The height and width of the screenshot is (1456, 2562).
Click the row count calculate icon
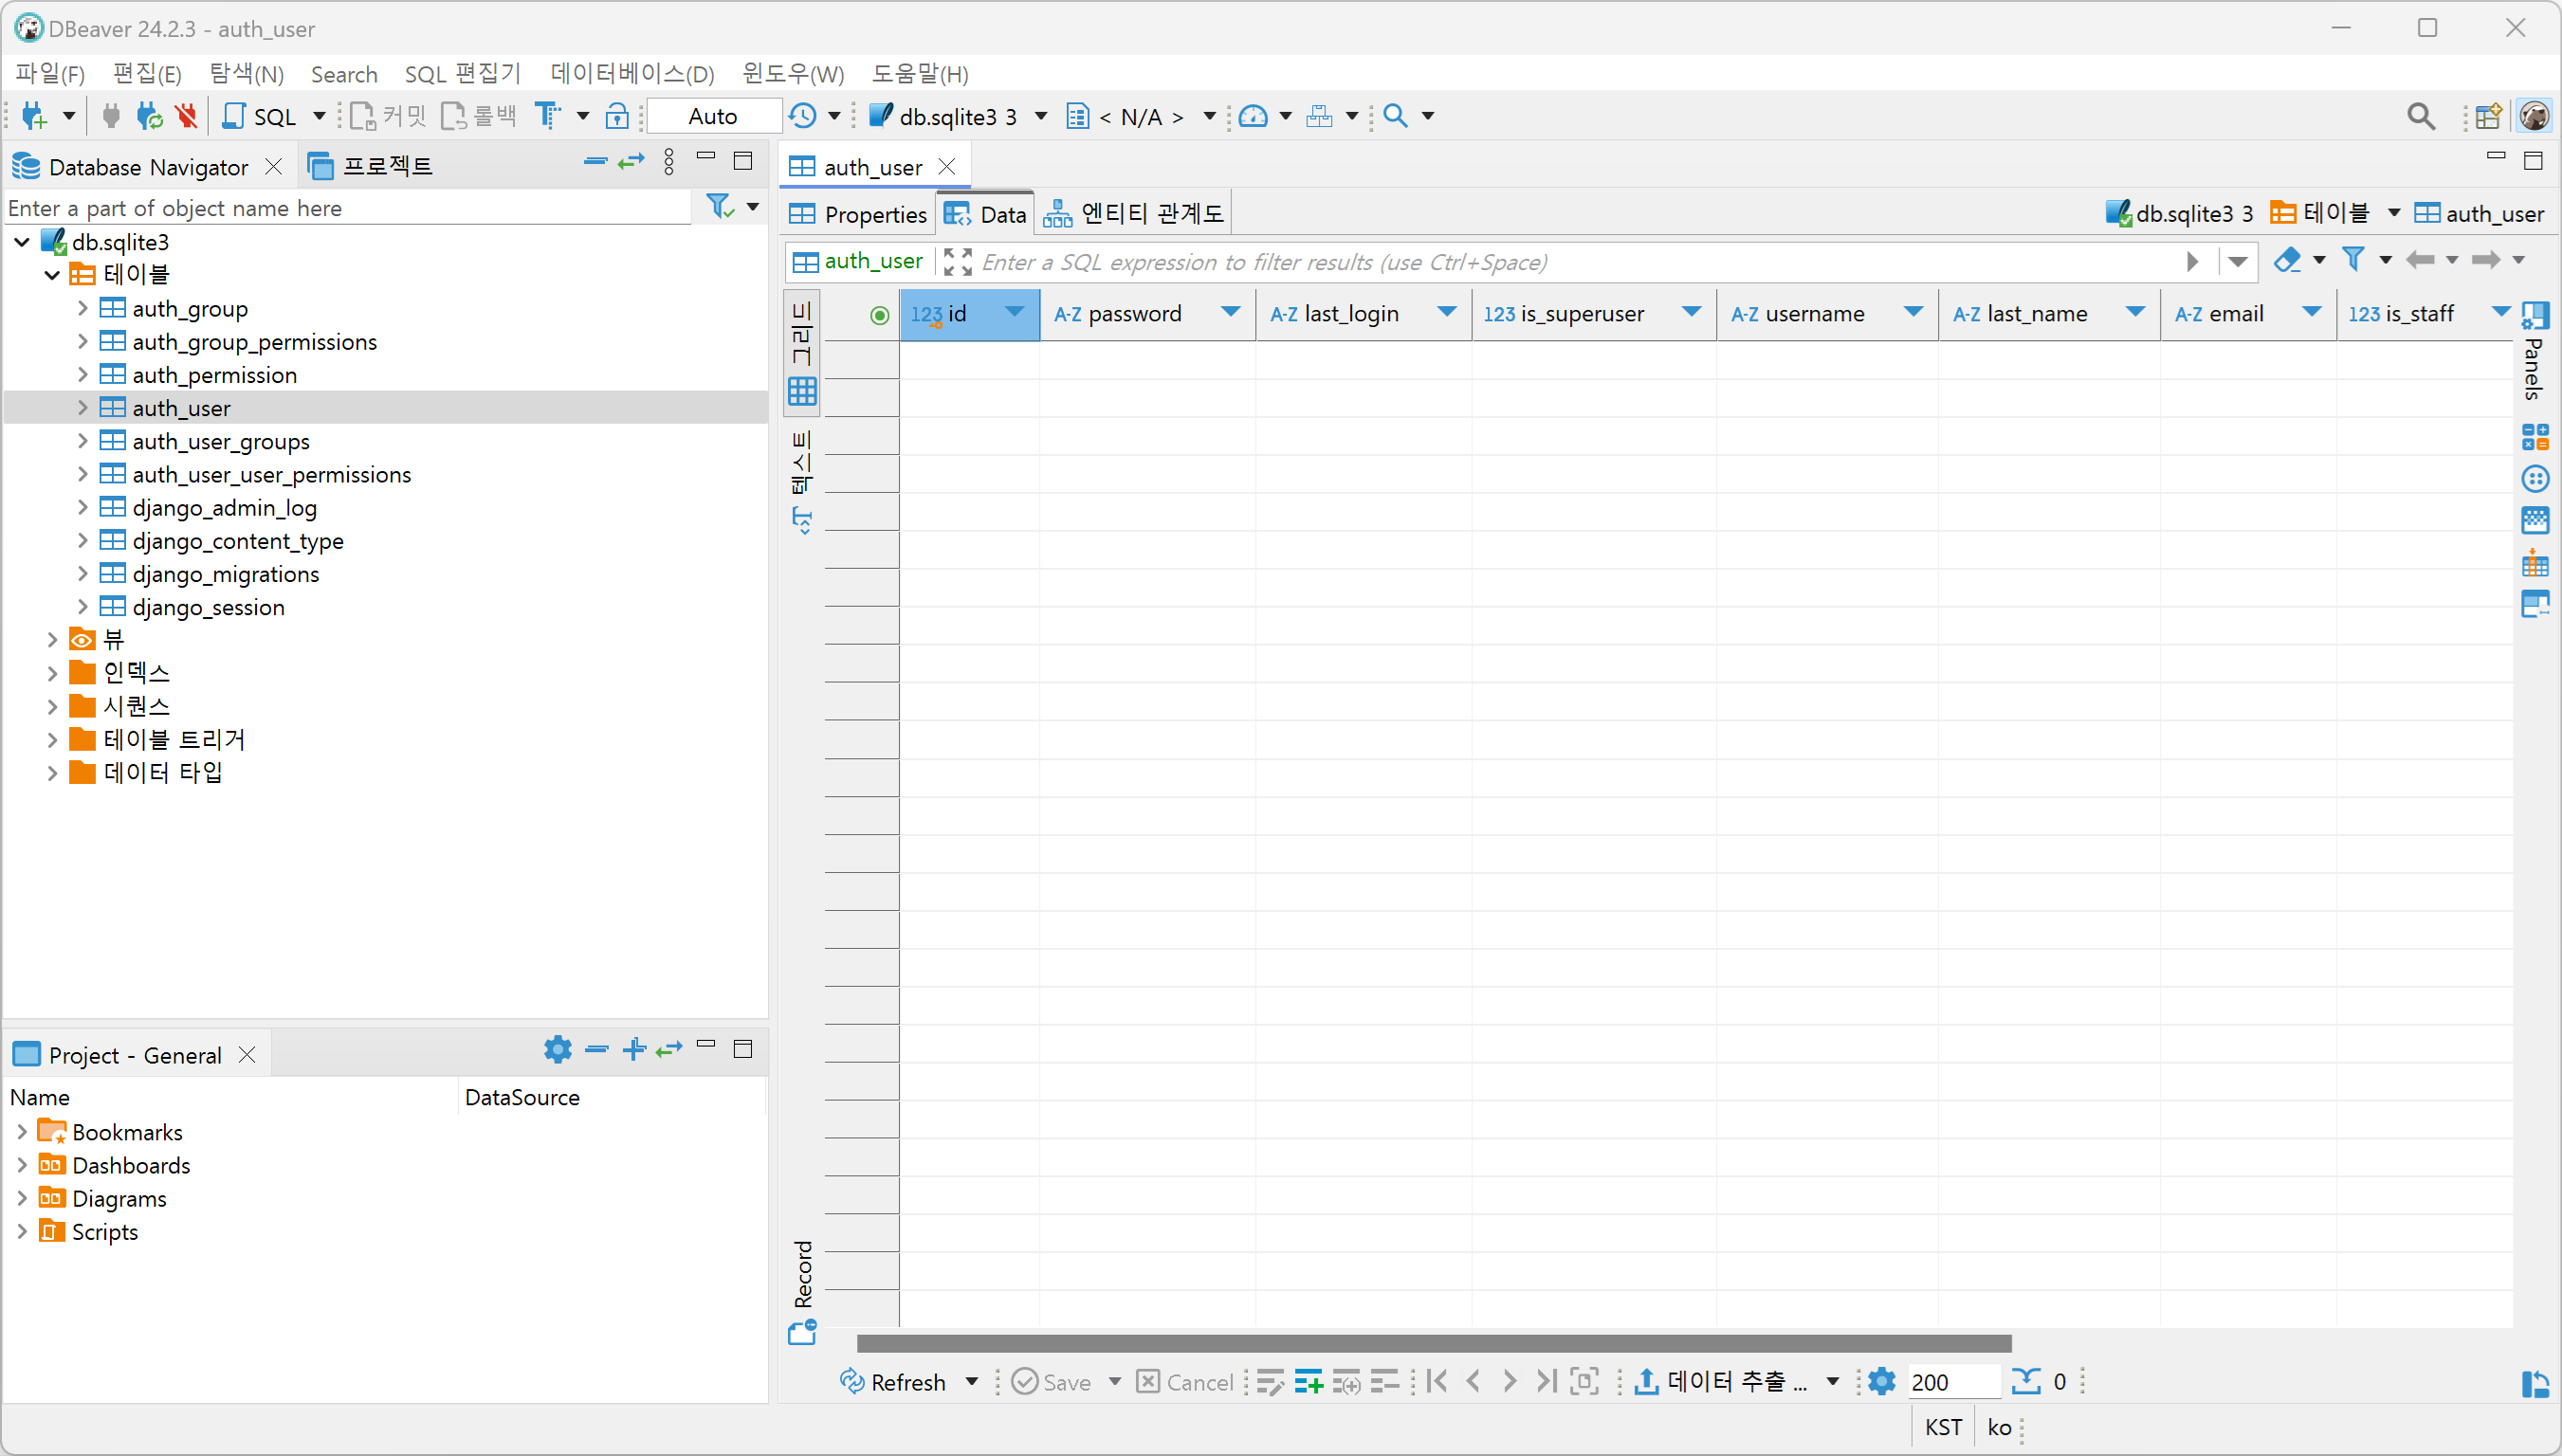[2026, 1381]
